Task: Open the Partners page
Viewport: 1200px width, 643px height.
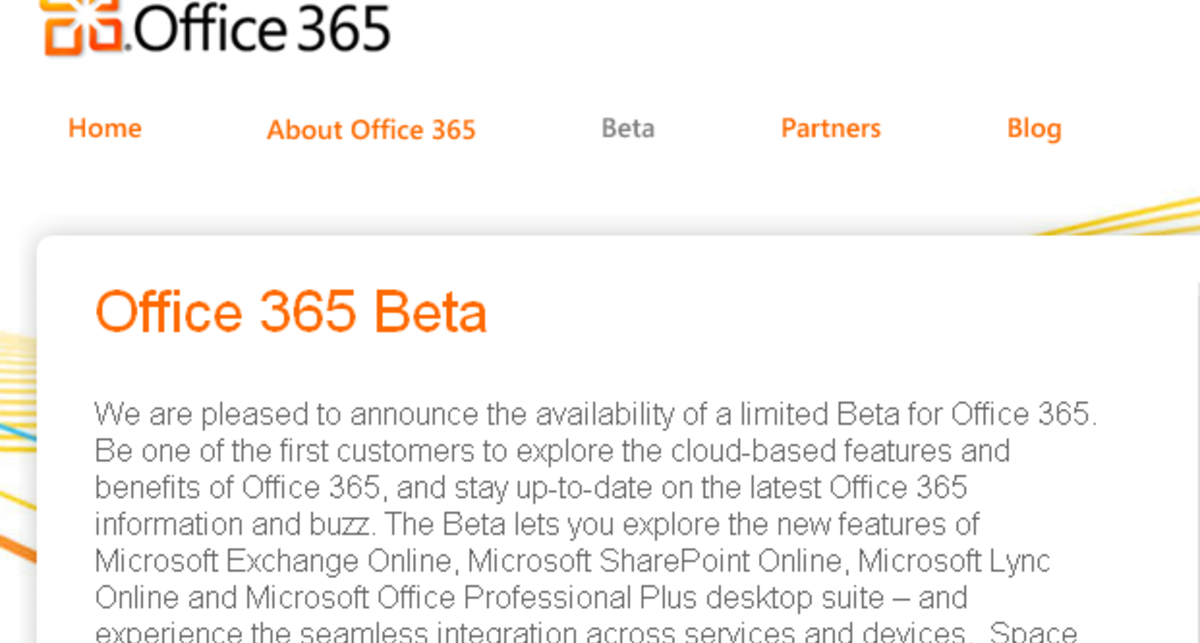Action: (830, 128)
